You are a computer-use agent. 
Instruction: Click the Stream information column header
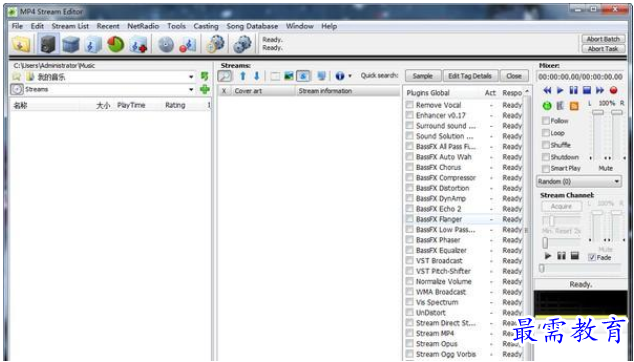pos(348,91)
